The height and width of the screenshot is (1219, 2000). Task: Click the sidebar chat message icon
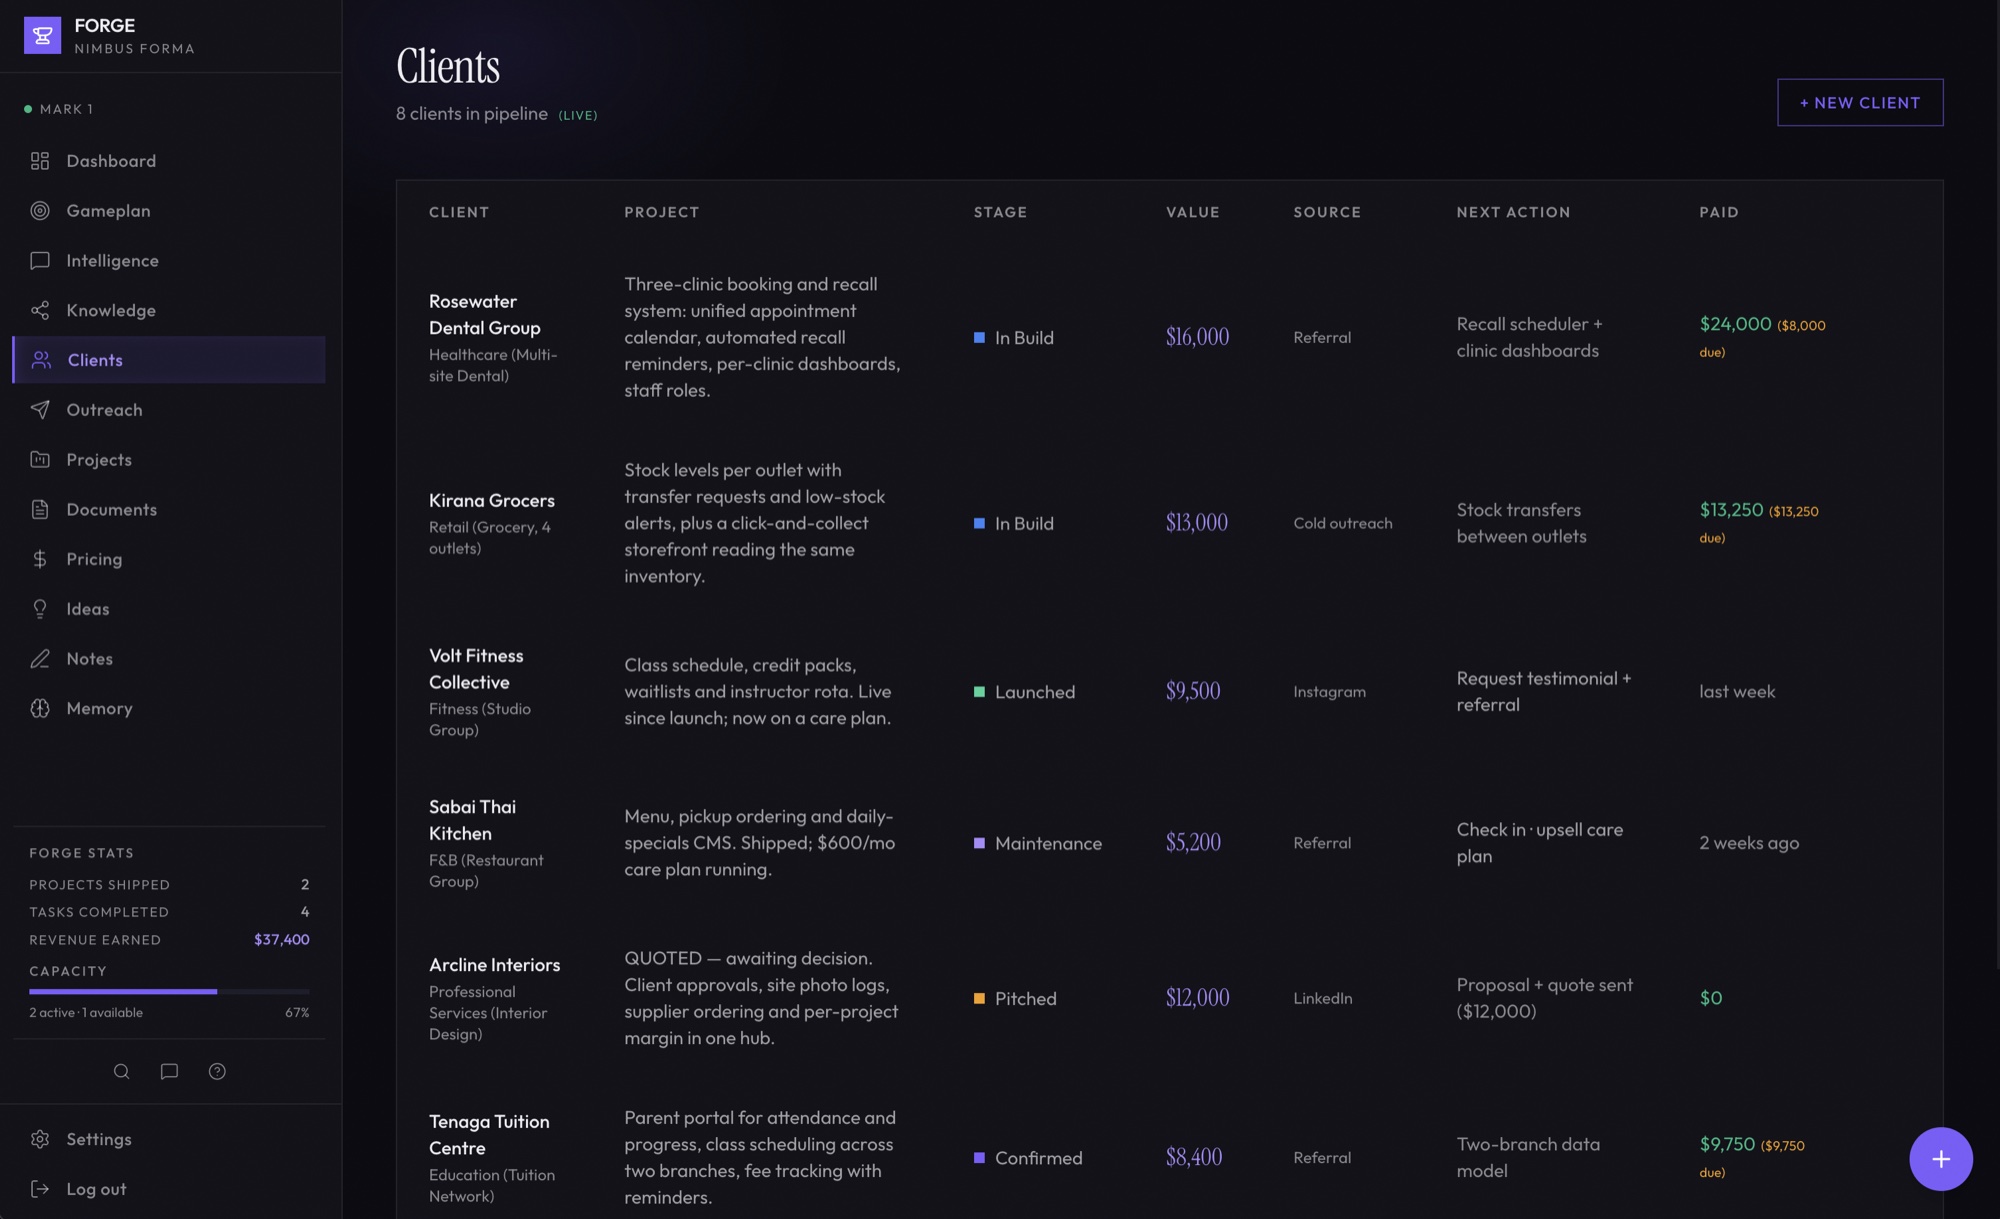tap(169, 1071)
